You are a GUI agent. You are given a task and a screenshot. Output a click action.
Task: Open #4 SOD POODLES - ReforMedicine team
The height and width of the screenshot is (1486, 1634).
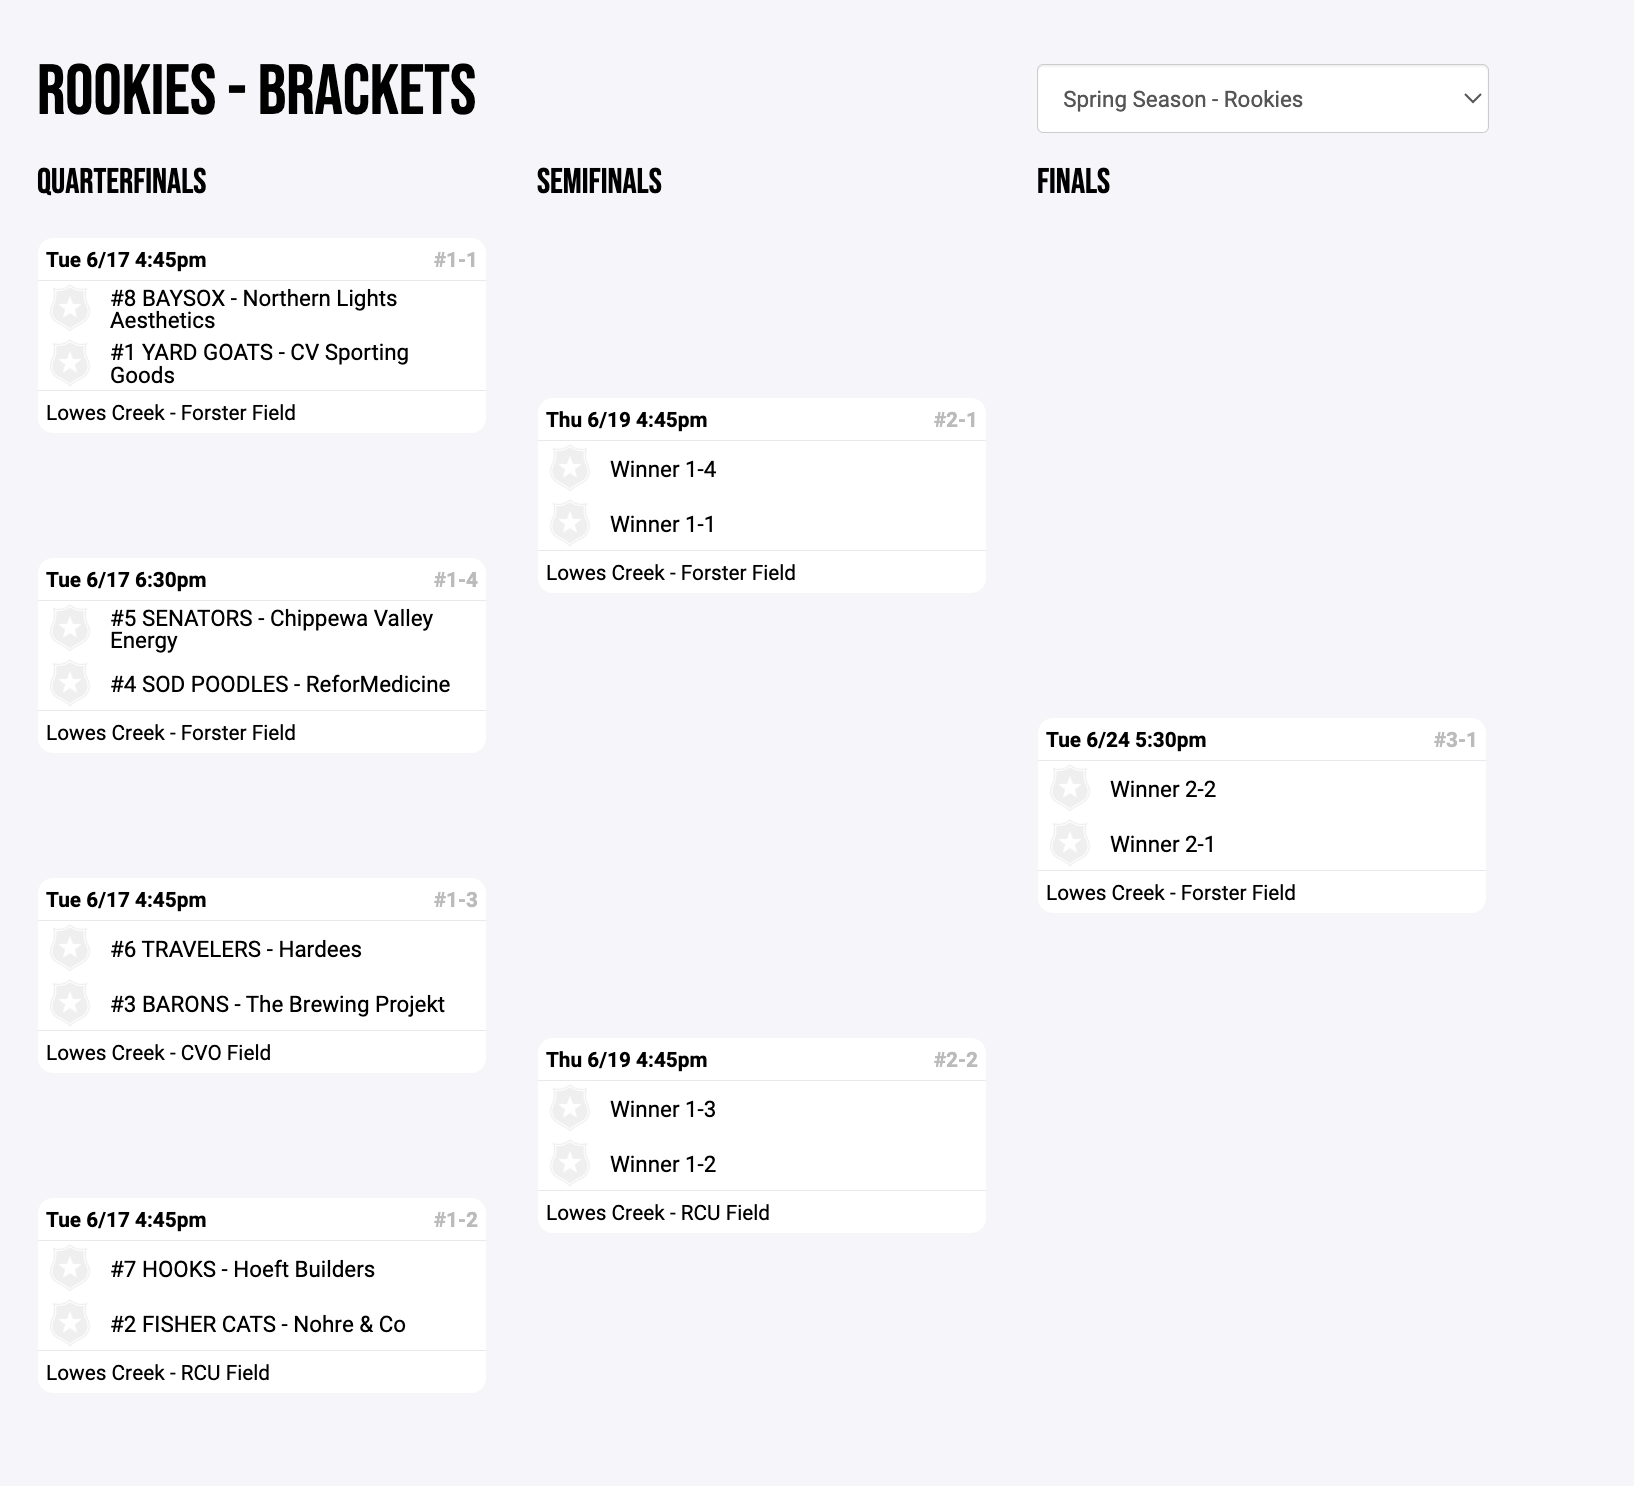tap(280, 684)
